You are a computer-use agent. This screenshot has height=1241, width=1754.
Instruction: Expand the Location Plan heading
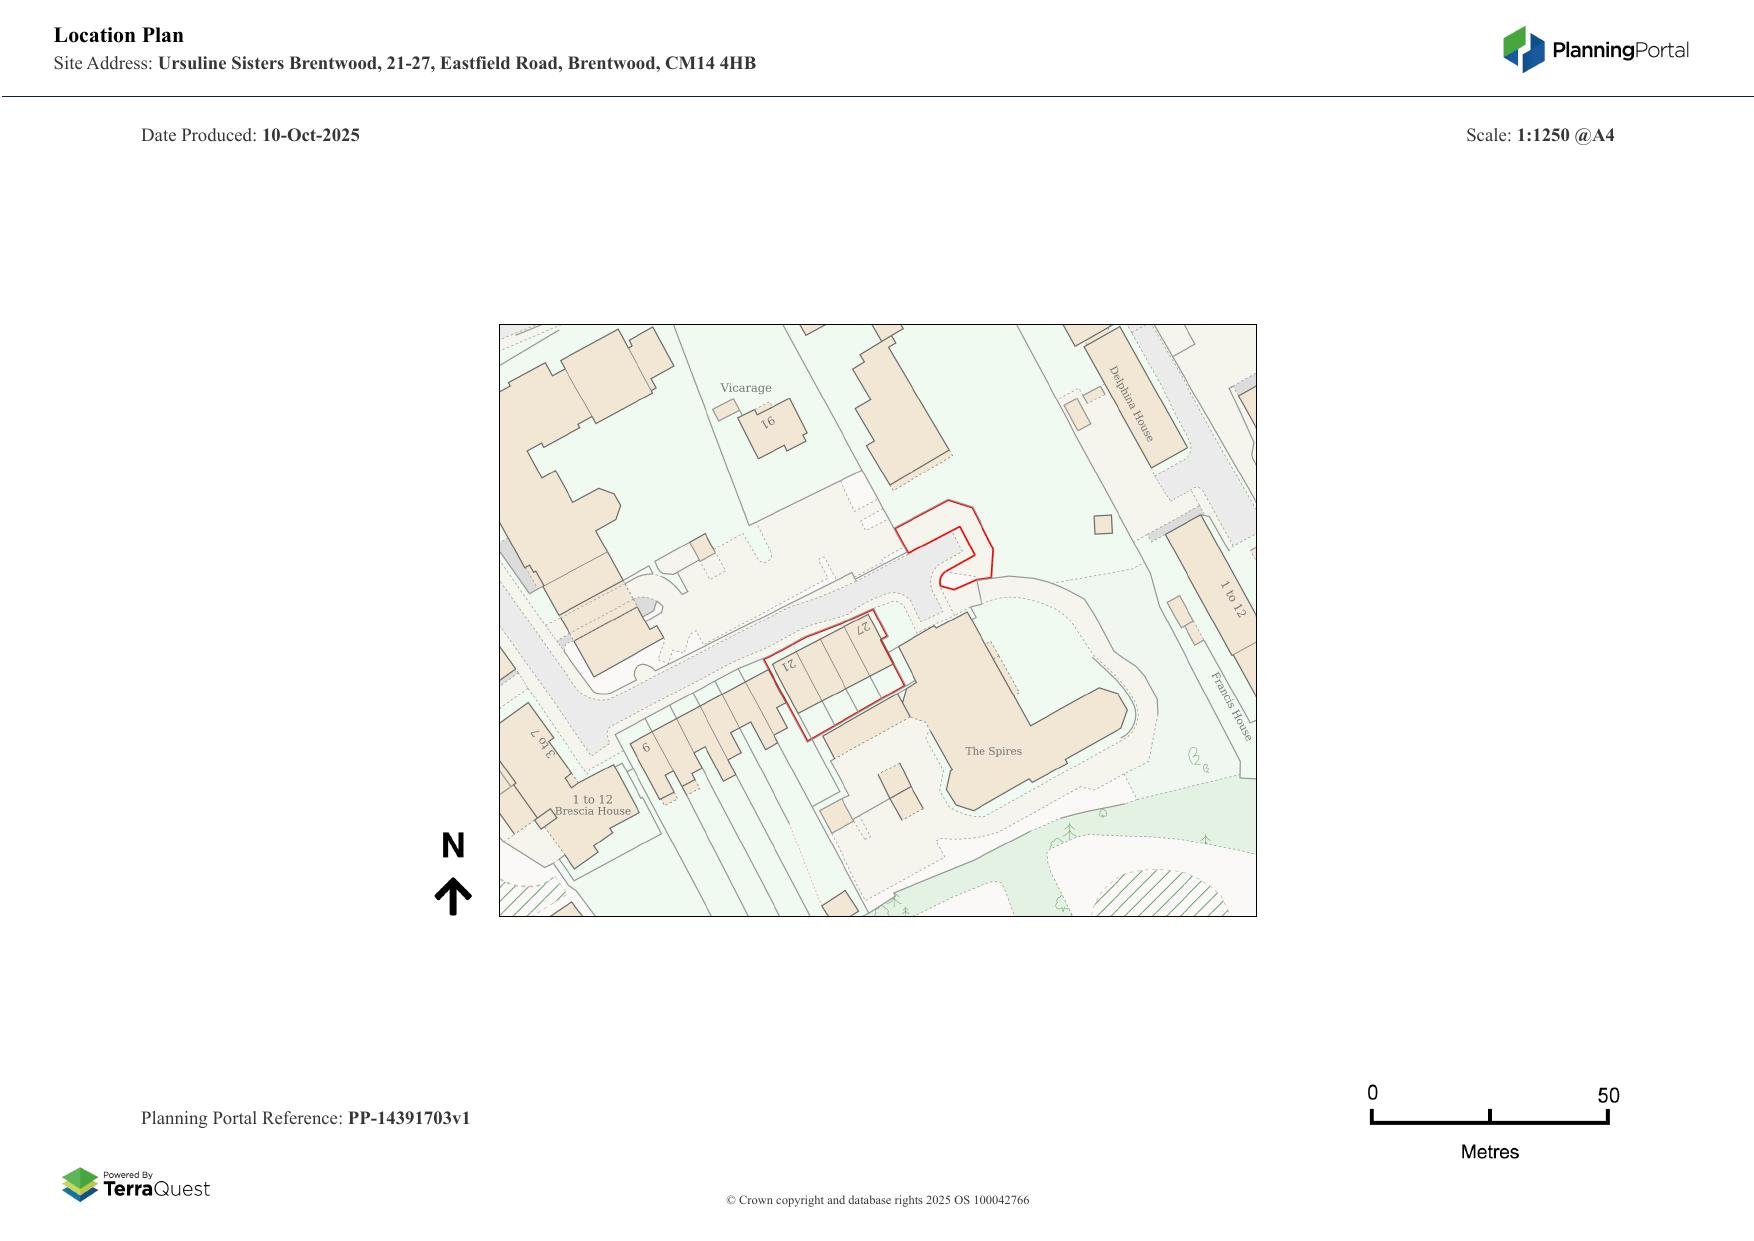pyautogui.click(x=118, y=34)
